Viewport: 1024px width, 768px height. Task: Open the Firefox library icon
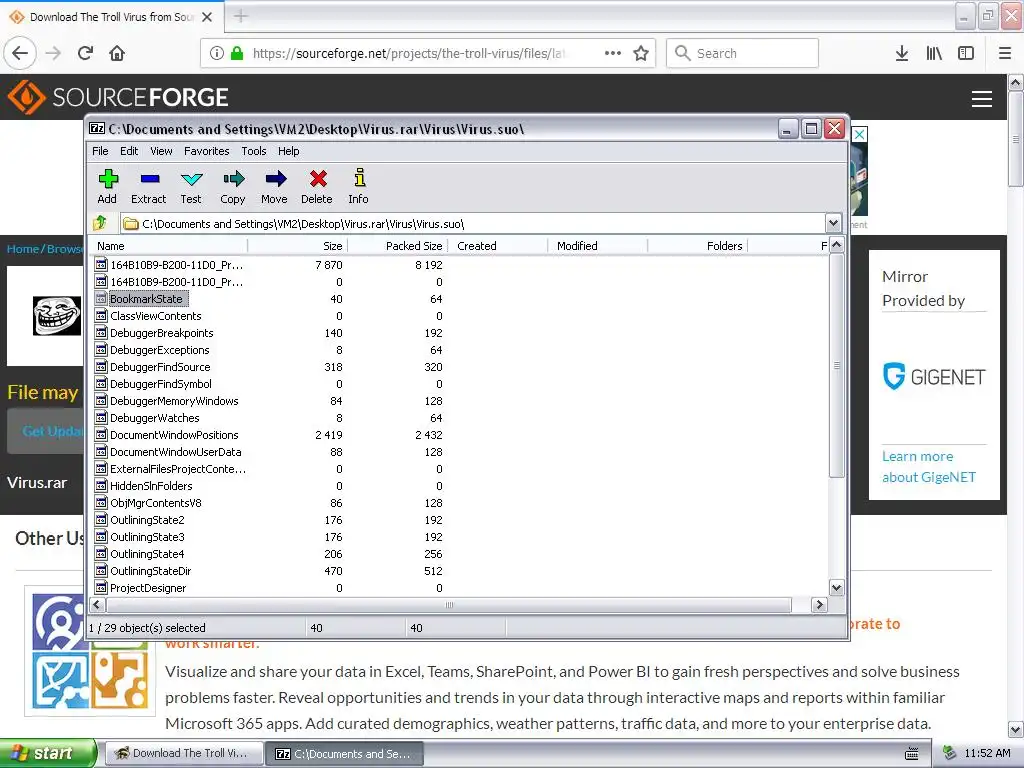[934, 53]
